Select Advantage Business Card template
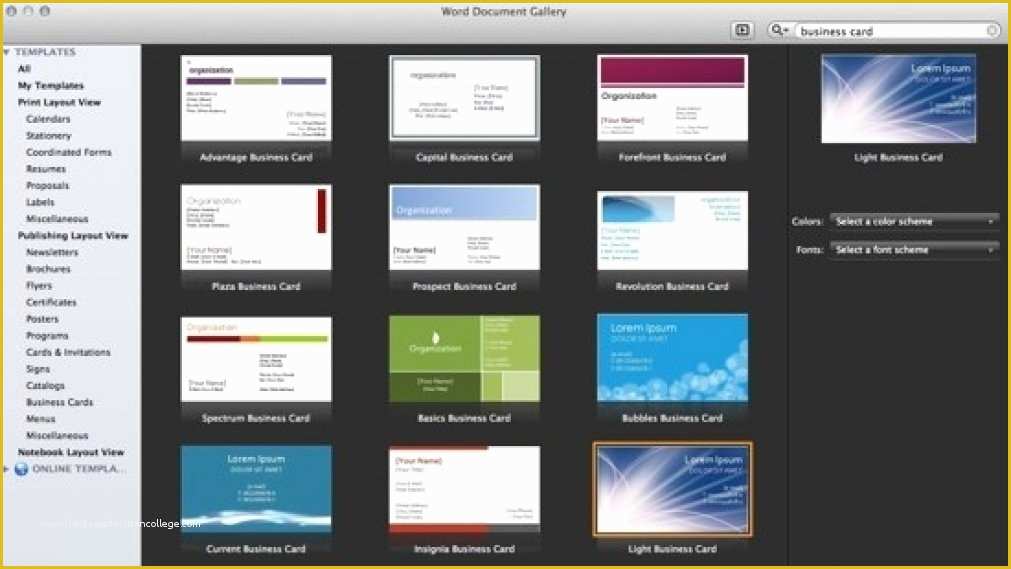 point(256,98)
